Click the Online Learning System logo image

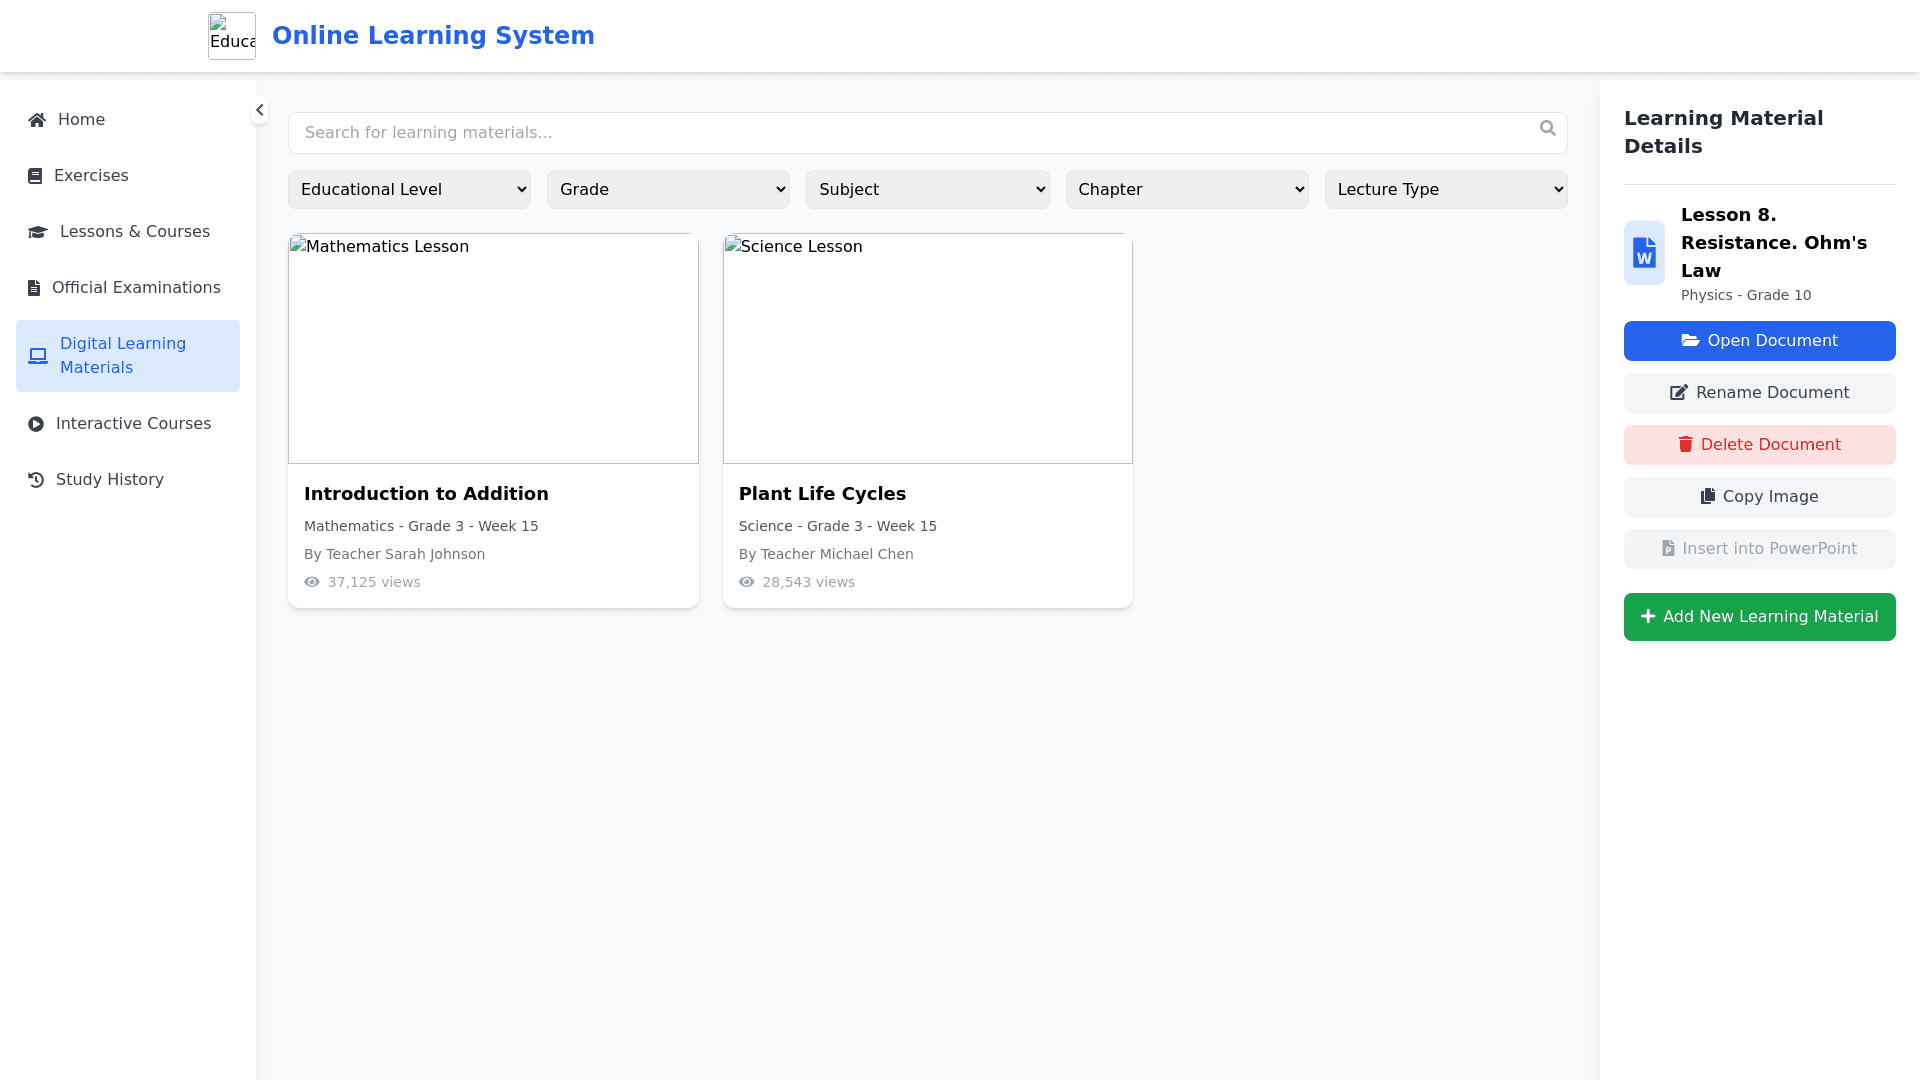point(232,36)
